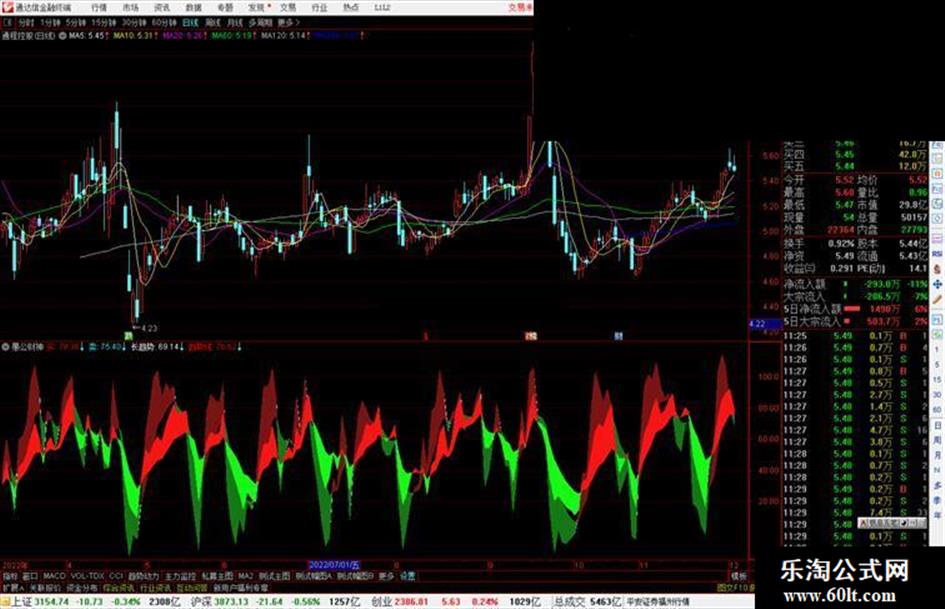The width and height of the screenshot is (945, 609).
Task: Select the 月线 monthly period
Action: click(x=234, y=22)
